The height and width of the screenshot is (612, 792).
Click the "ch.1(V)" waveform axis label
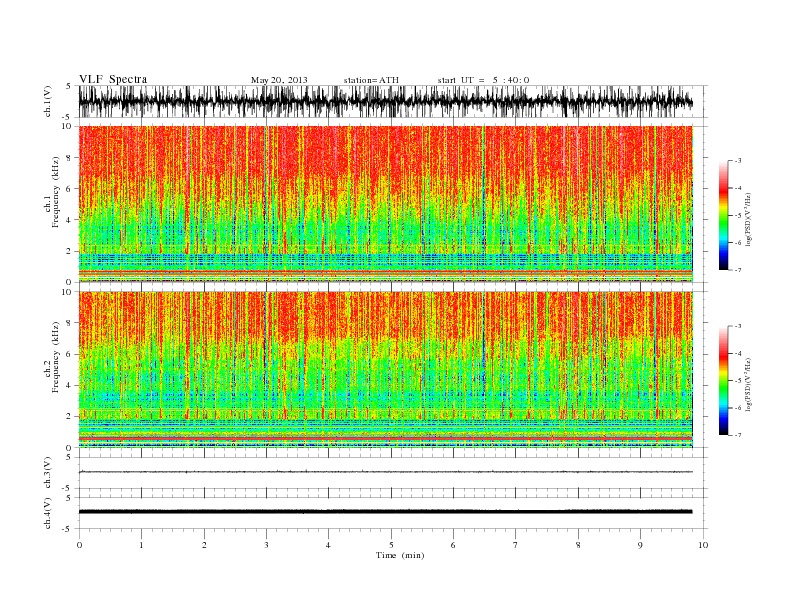(x=48, y=101)
